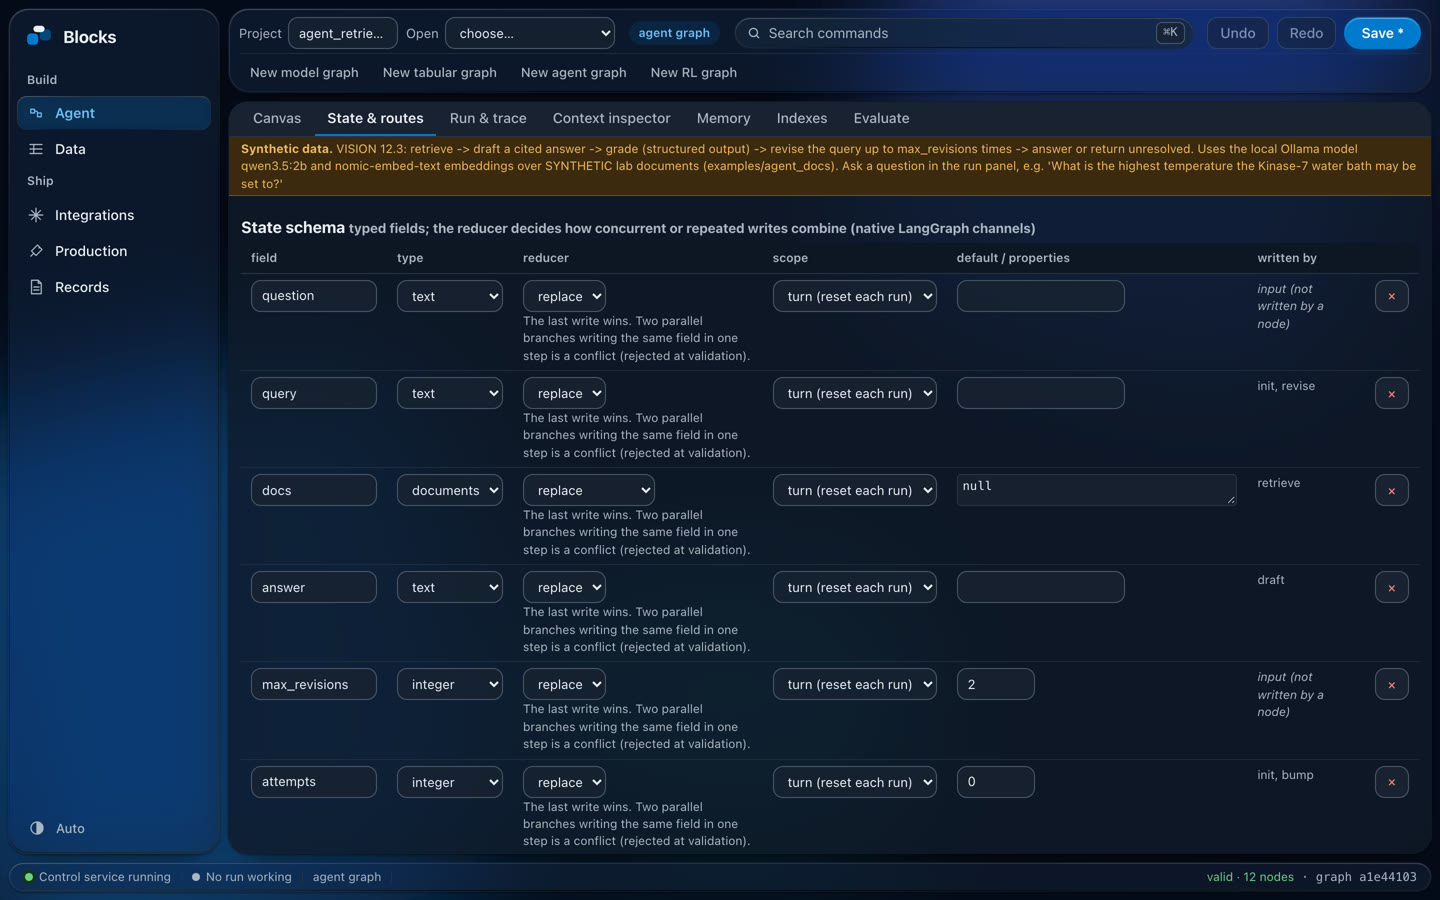Open the project chooser dropdown
1440x900 pixels.
point(530,33)
